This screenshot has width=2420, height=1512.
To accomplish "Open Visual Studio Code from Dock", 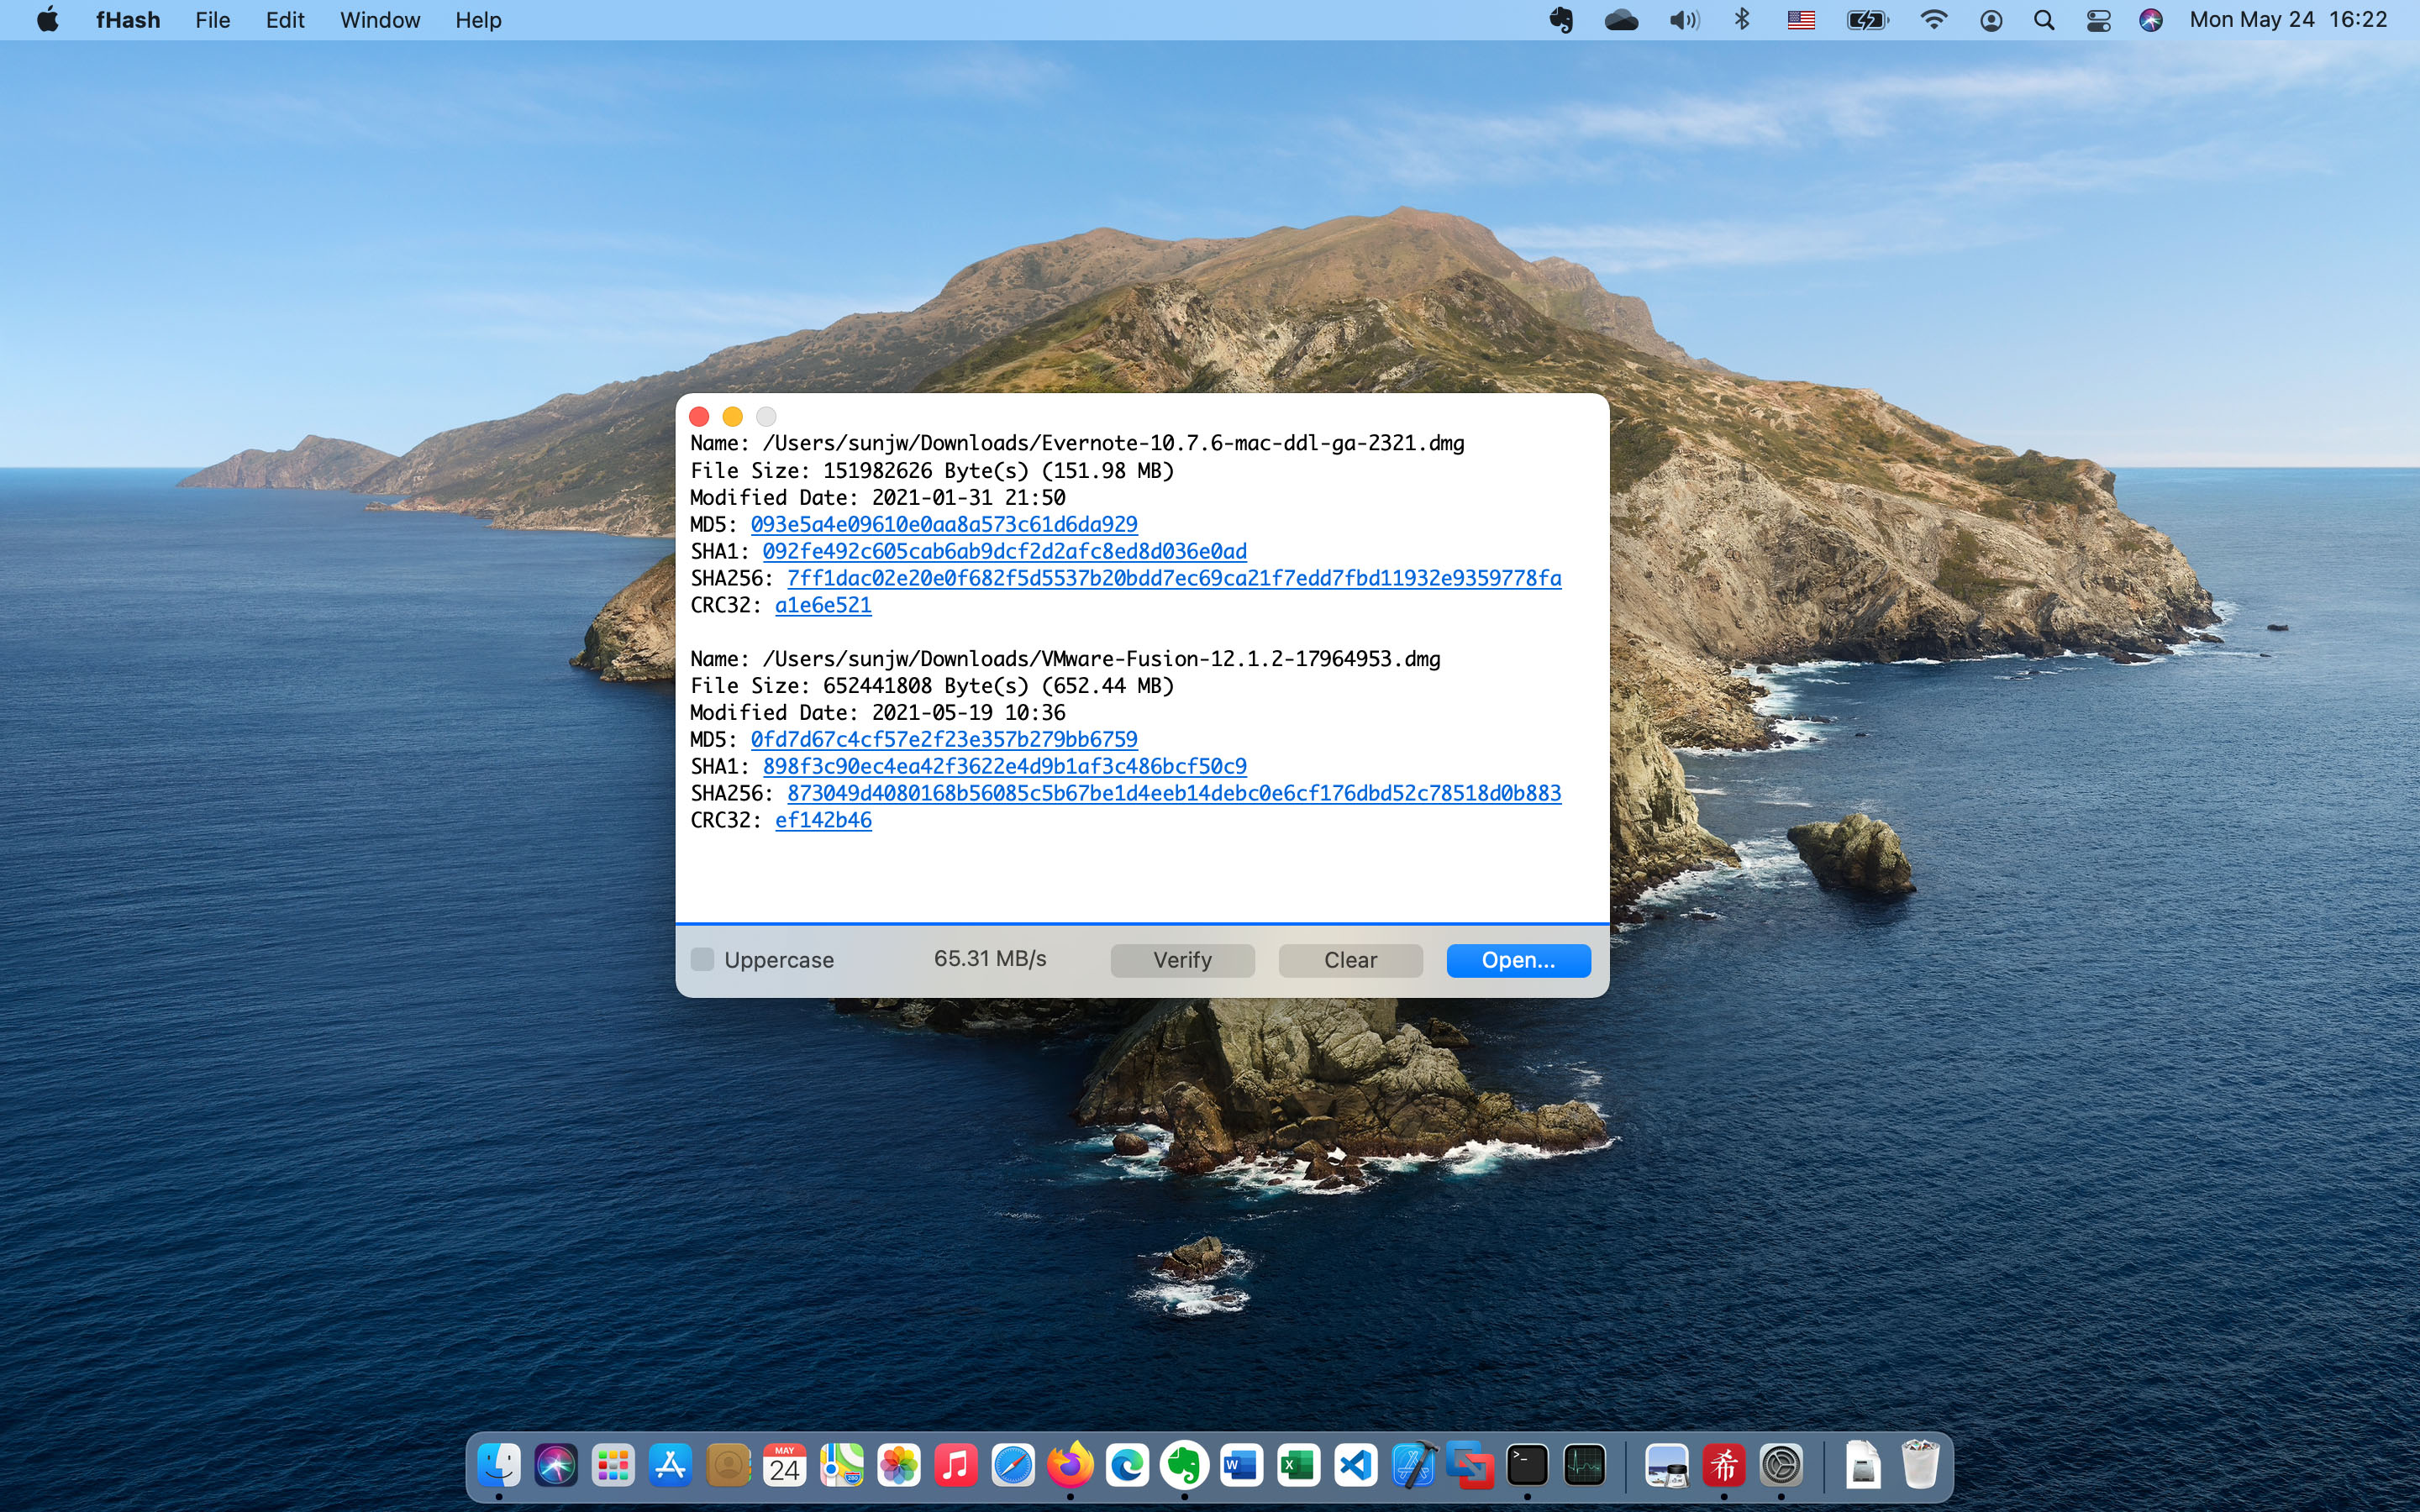I will click(1355, 1466).
